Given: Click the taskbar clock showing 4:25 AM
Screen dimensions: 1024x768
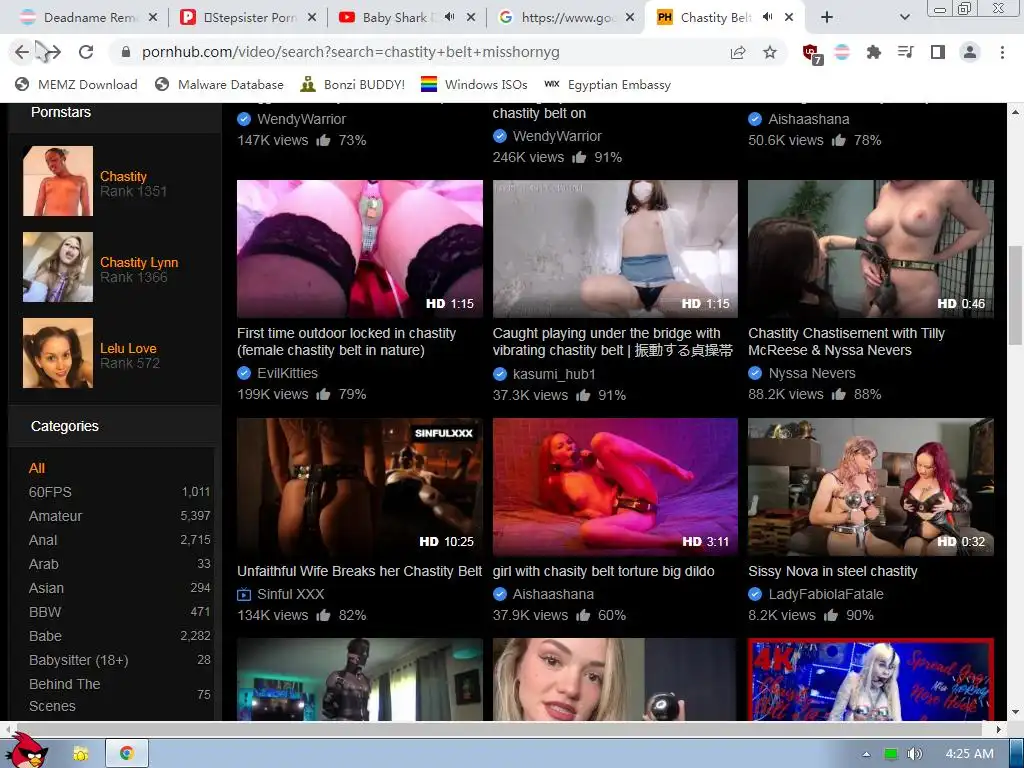Looking at the screenshot, I should [x=970, y=754].
